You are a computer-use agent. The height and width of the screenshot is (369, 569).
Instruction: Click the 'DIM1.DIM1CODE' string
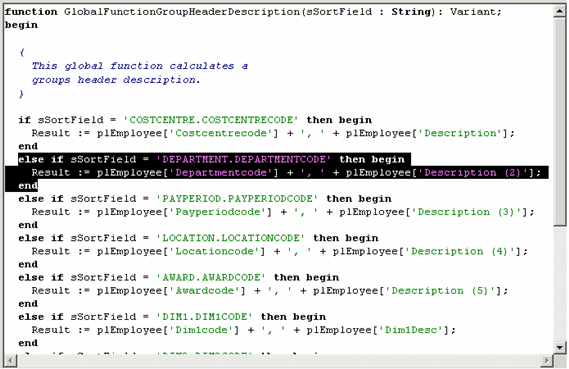[204, 317]
